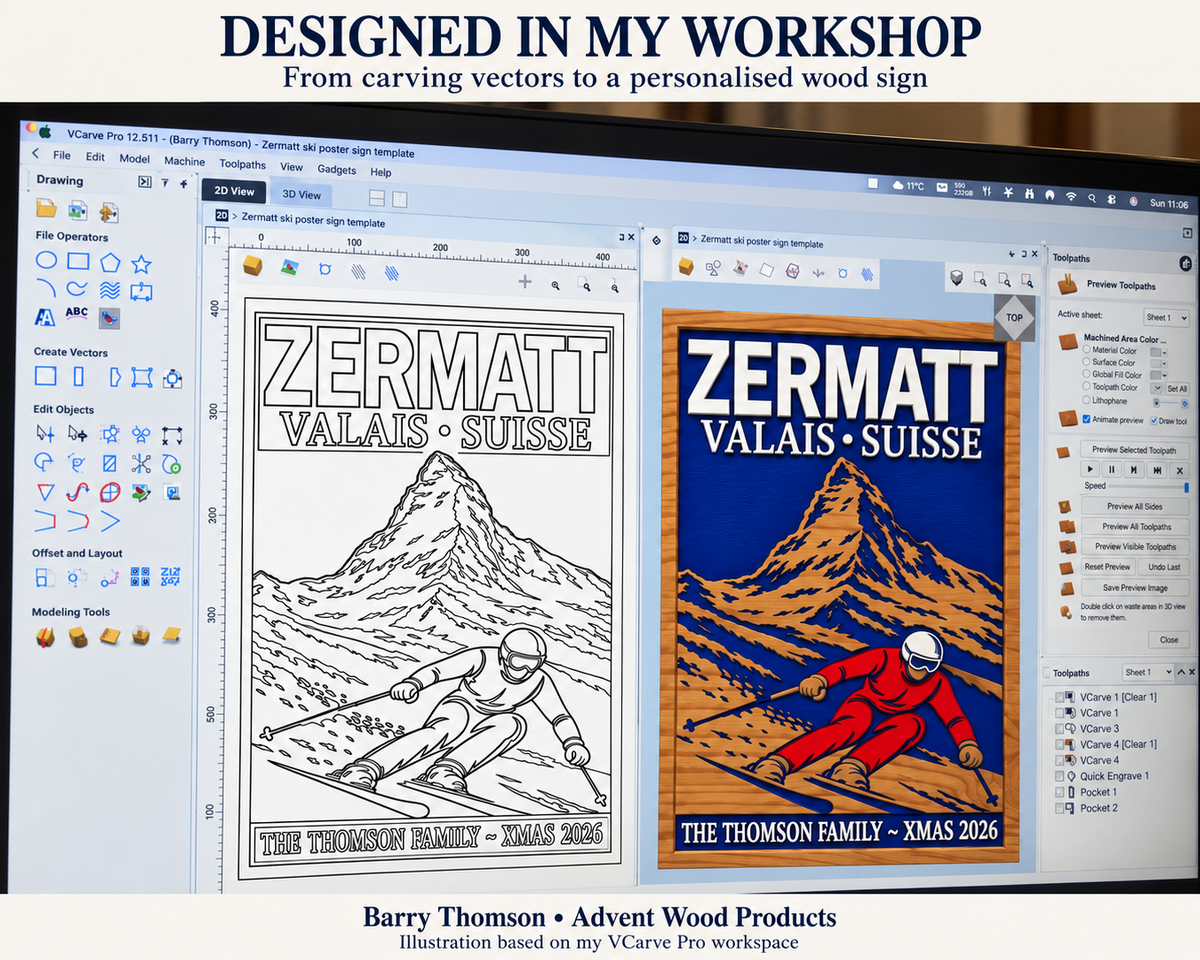Toggle the Draw tool checkbox
1200x960 pixels.
(1154, 420)
